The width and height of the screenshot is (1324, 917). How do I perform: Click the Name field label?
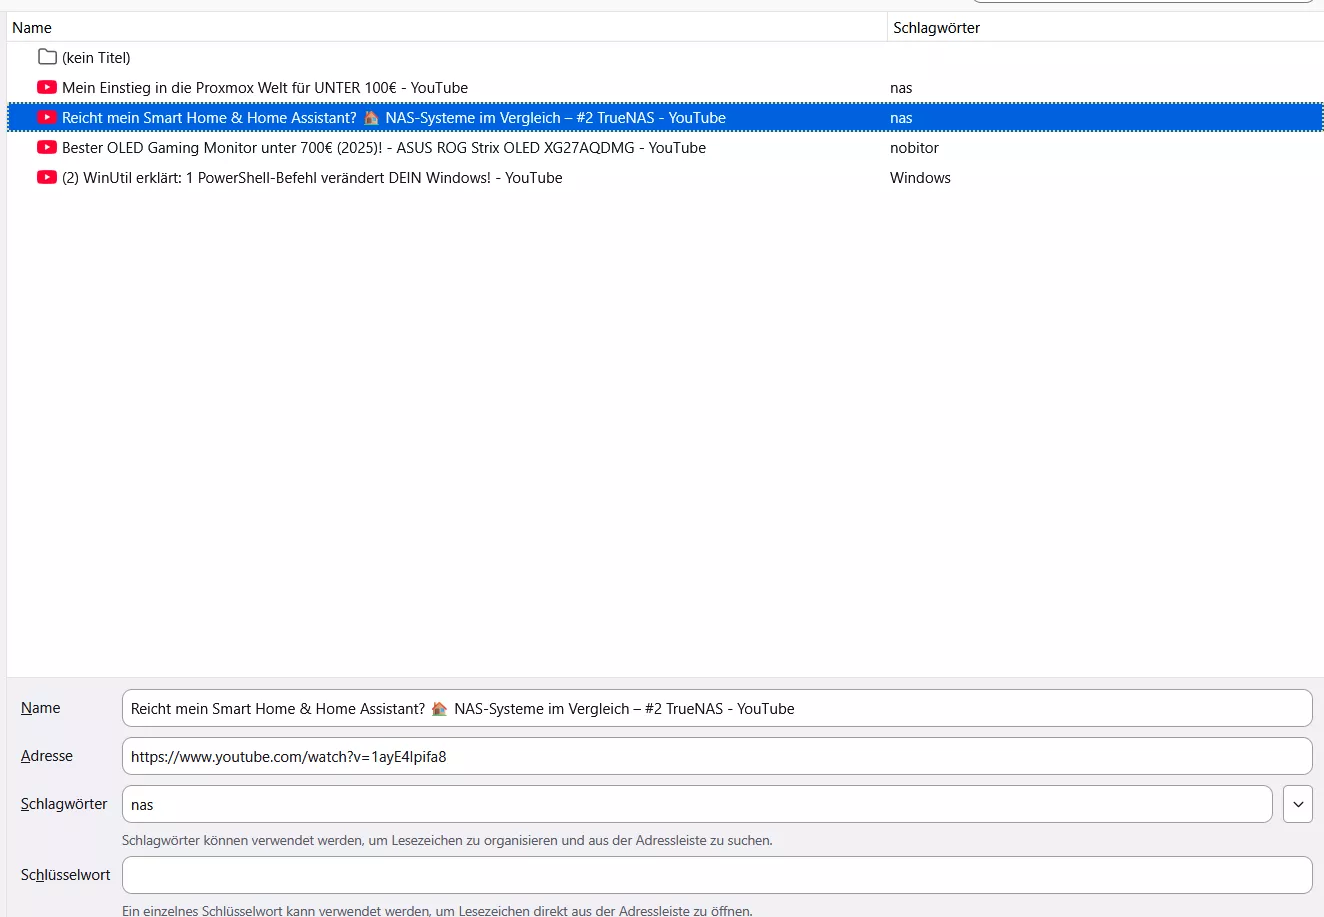[40, 708]
